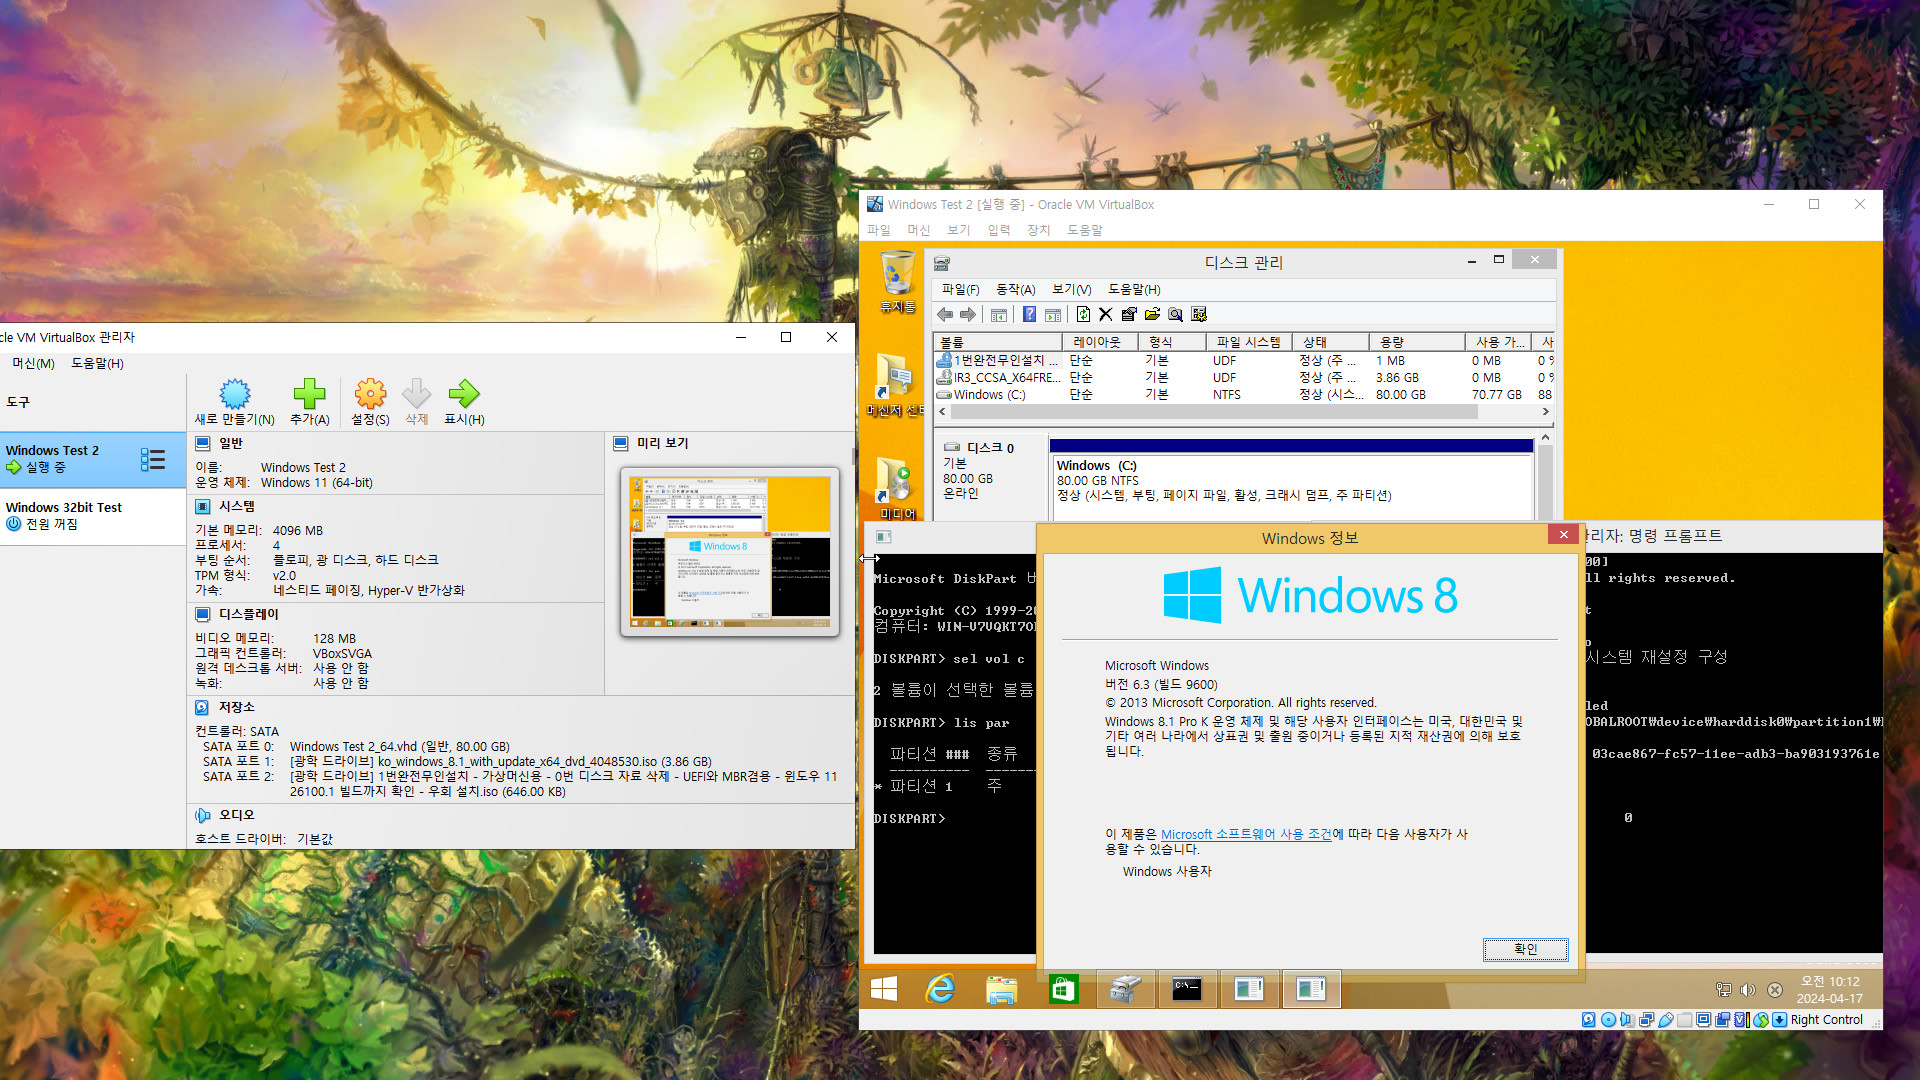Click the Add (추가) VM icon
1920x1080 pixels.
[x=309, y=393]
